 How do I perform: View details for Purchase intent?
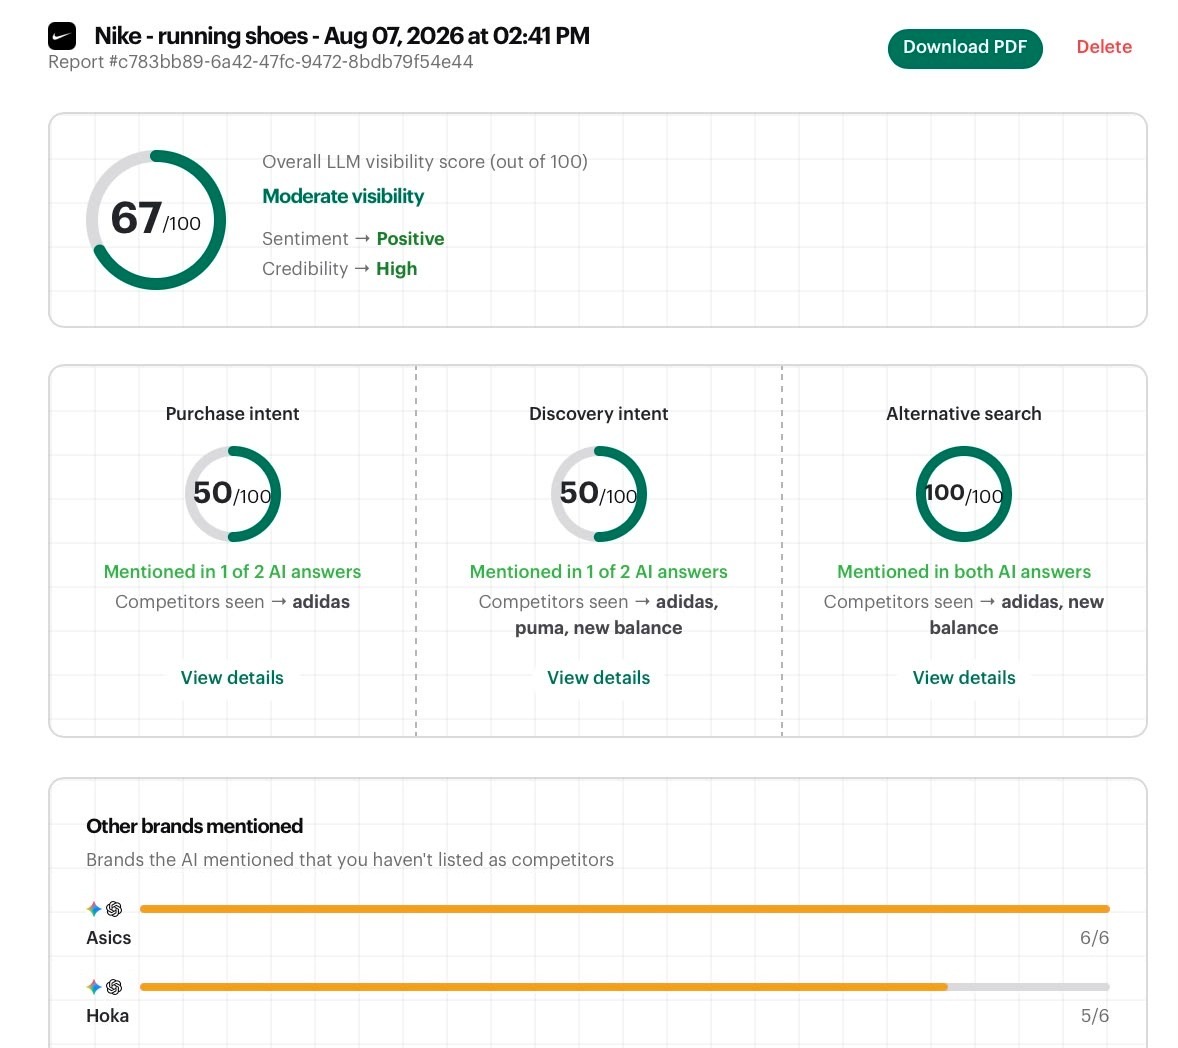click(x=232, y=678)
